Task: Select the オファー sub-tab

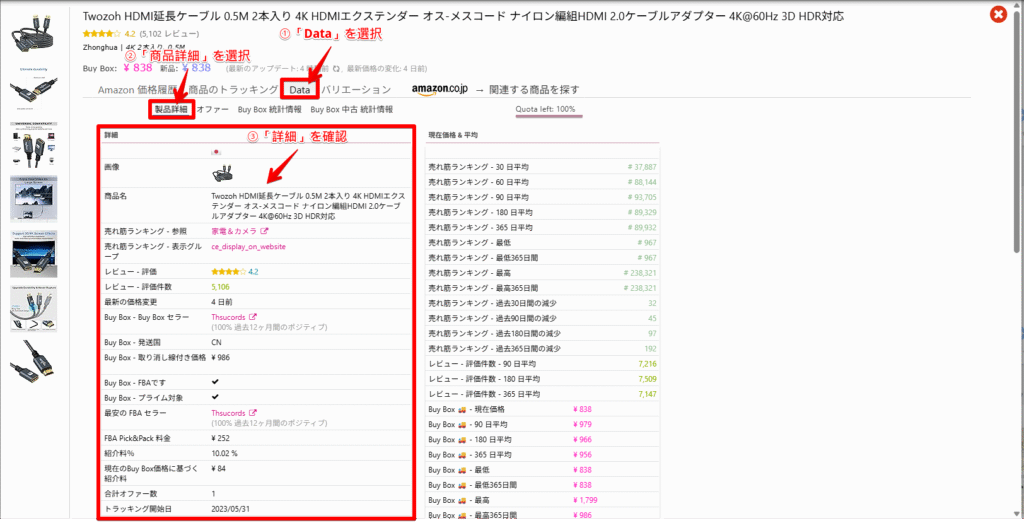Action: click(x=213, y=109)
